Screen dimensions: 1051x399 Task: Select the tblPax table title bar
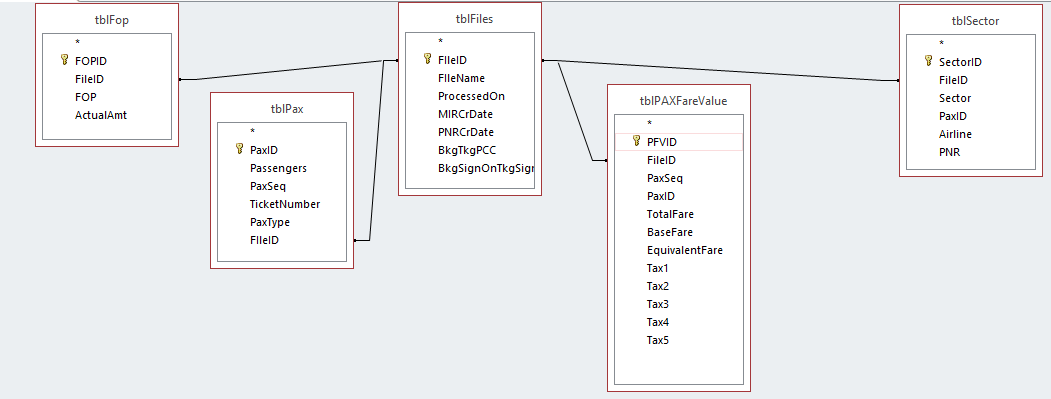click(x=282, y=109)
